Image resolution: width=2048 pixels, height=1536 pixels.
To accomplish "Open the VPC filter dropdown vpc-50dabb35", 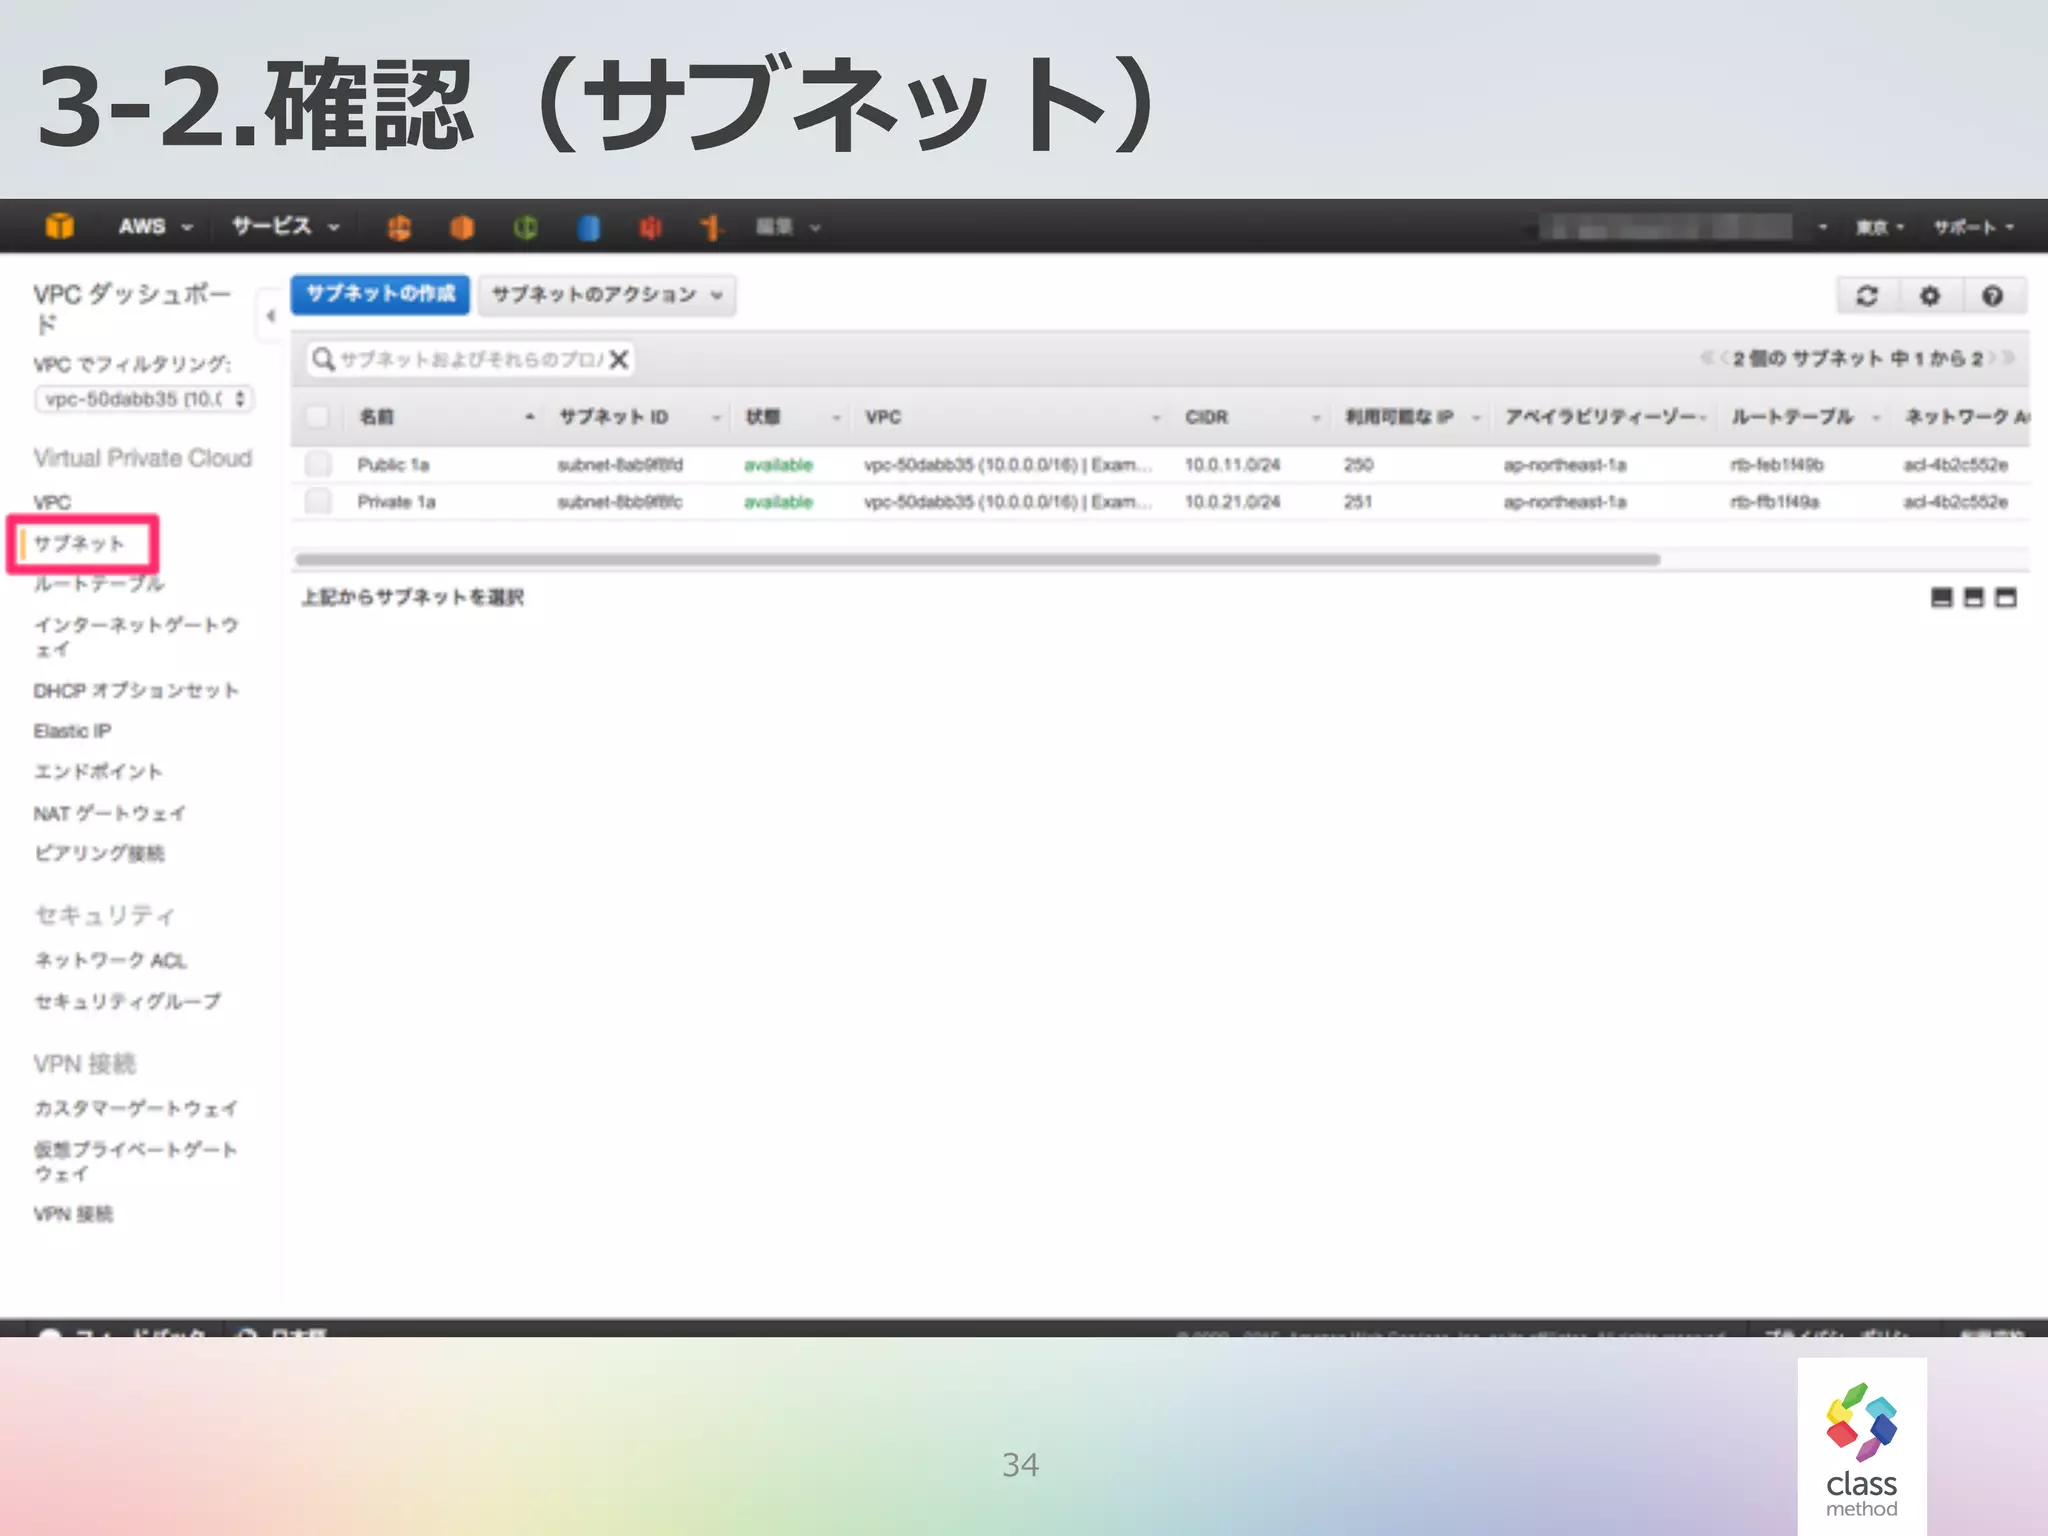I will pyautogui.click(x=144, y=399).
